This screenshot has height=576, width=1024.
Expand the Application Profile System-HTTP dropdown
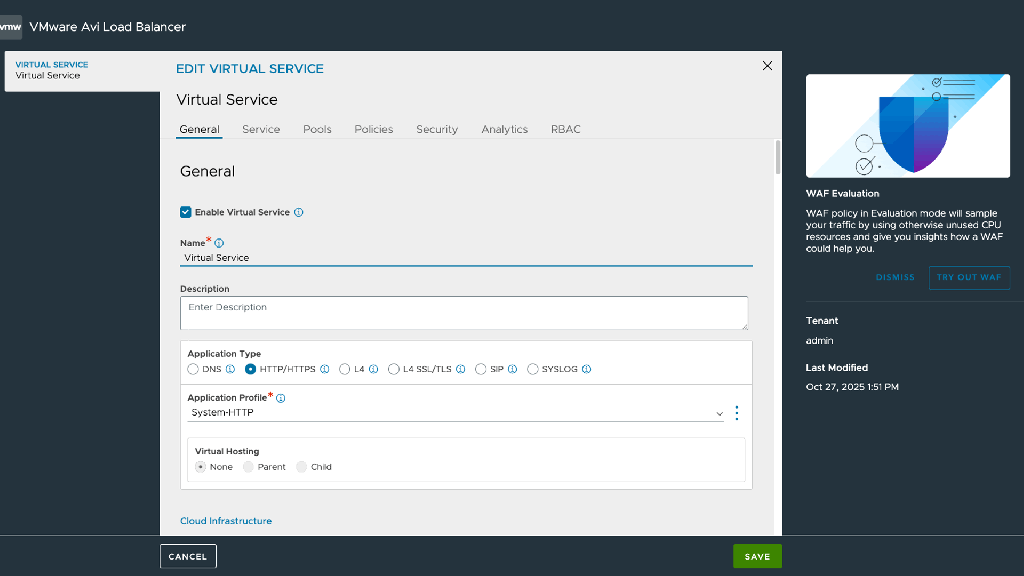tap(455, 413)
